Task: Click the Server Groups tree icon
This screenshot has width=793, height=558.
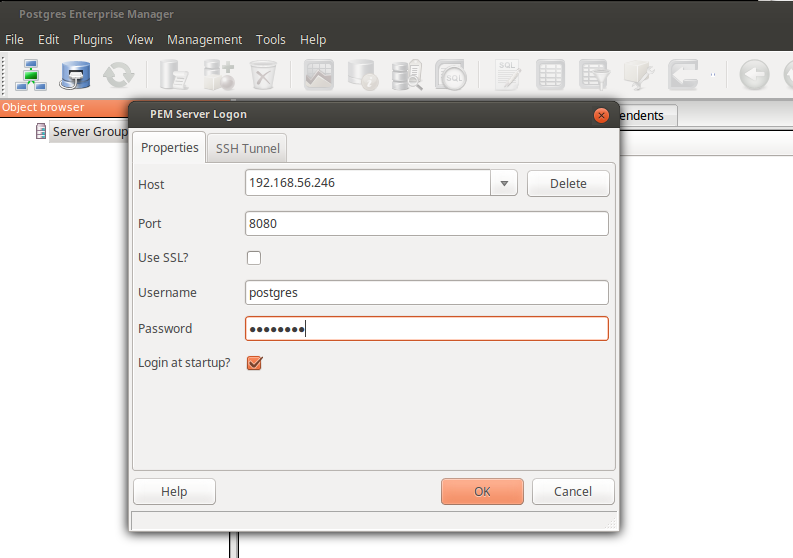Action: pos(40,131)
